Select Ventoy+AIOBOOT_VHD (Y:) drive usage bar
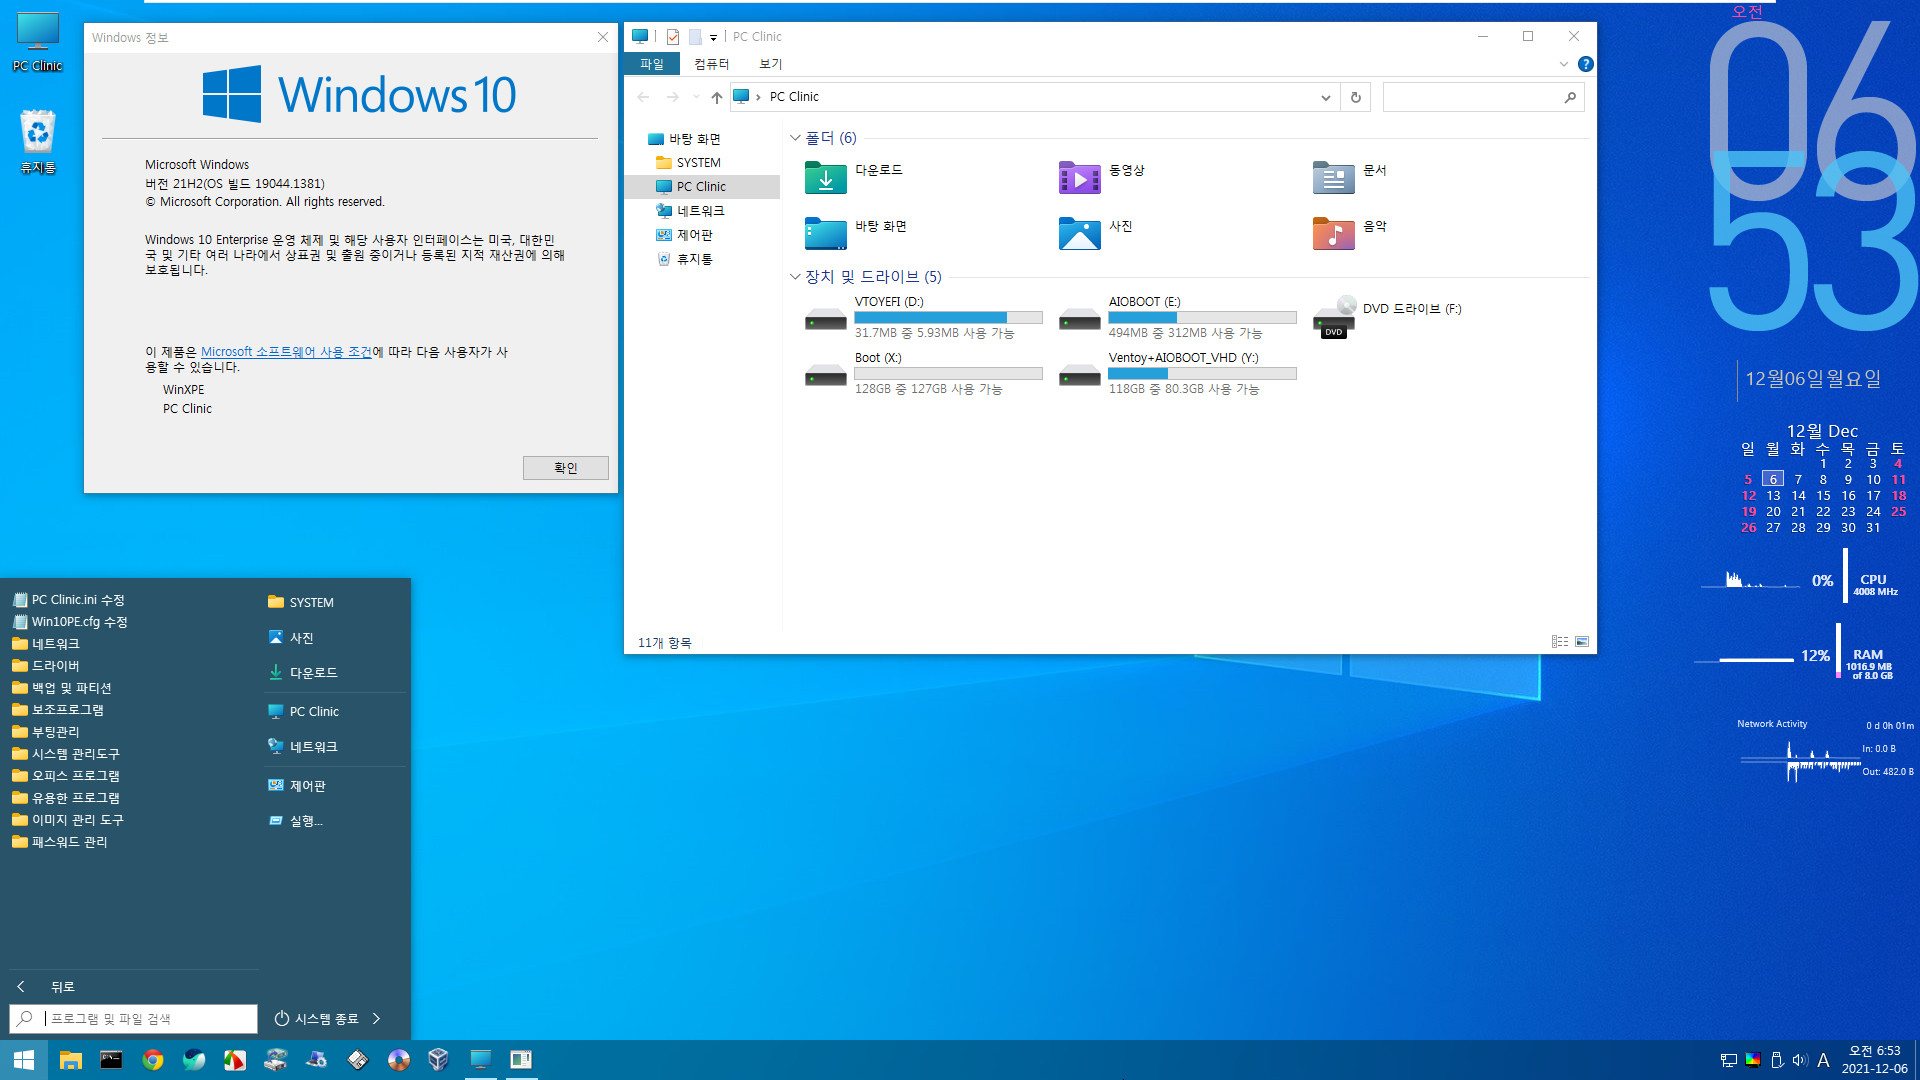This screenshot has width=1920, height=1080. click(x=1202, y=373)
